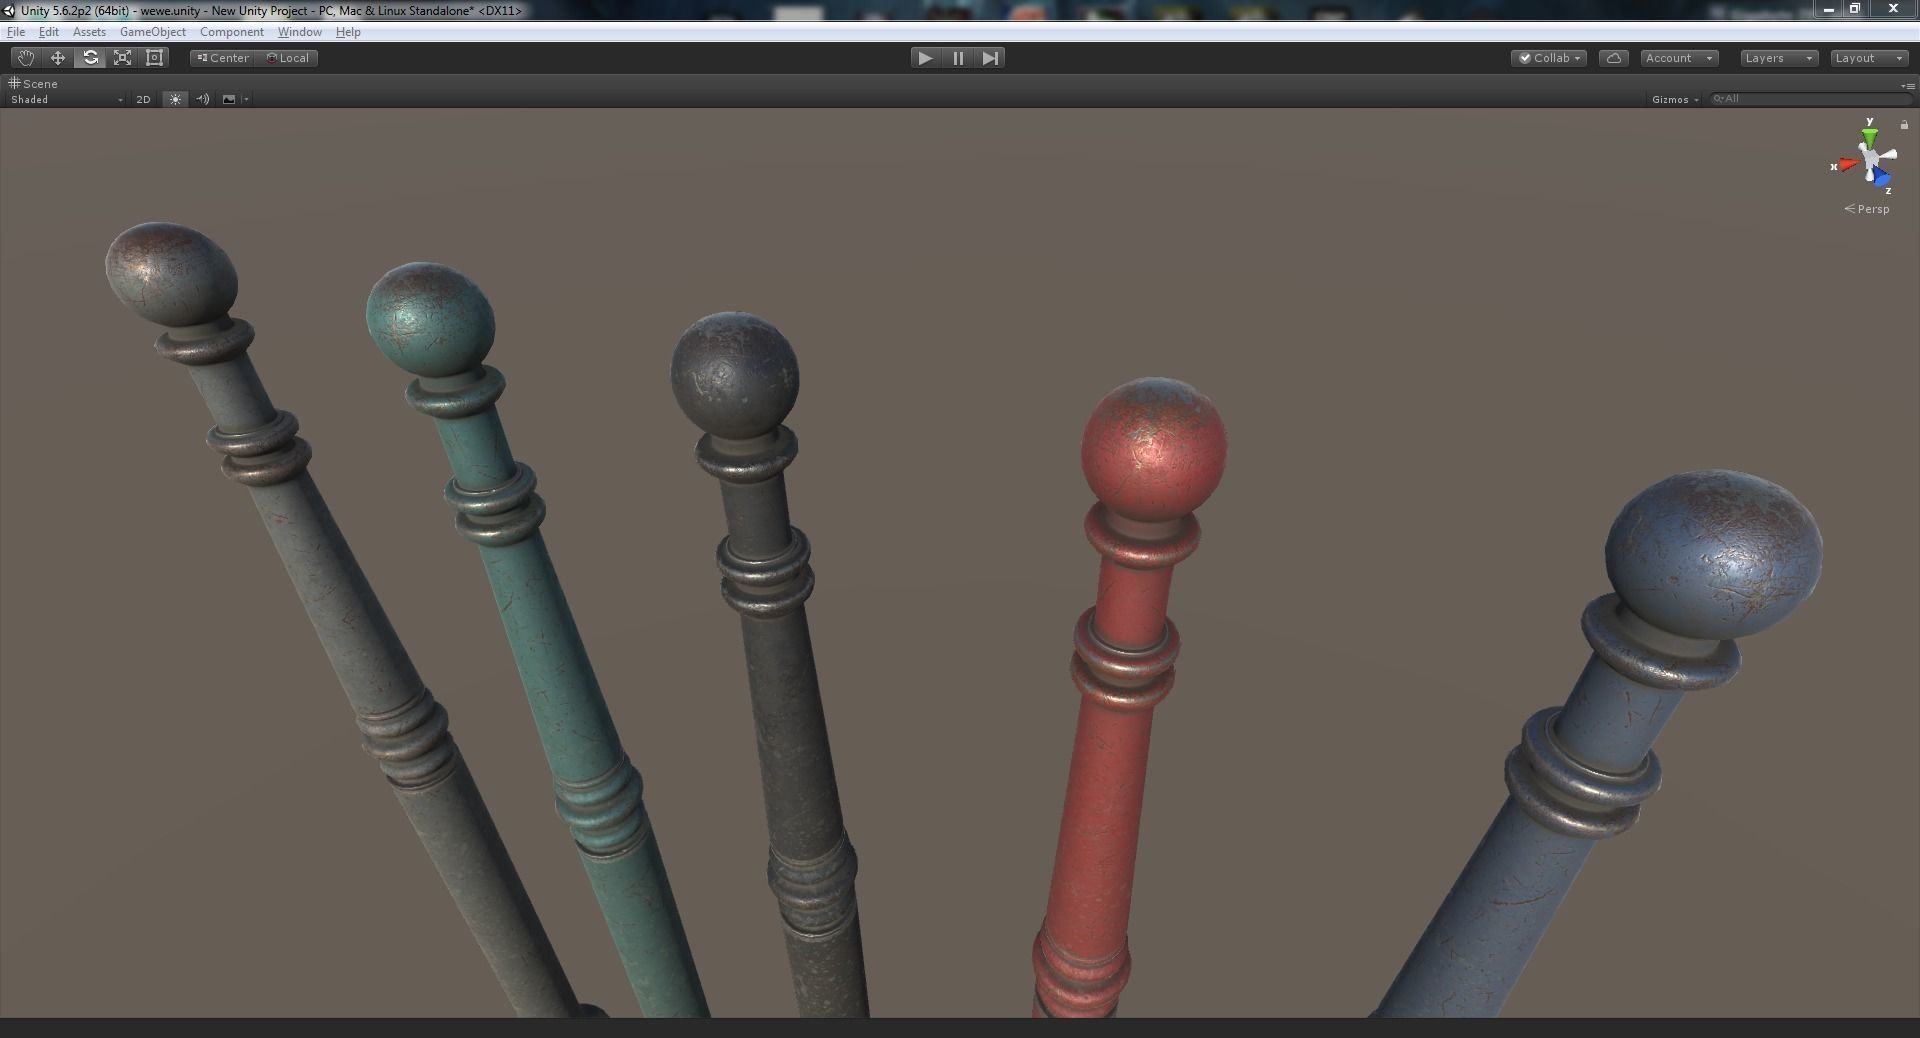The height and width of the screenshot is (1038, 1920).
Task: Select the Rect transform tool
Action: point(154,58)
